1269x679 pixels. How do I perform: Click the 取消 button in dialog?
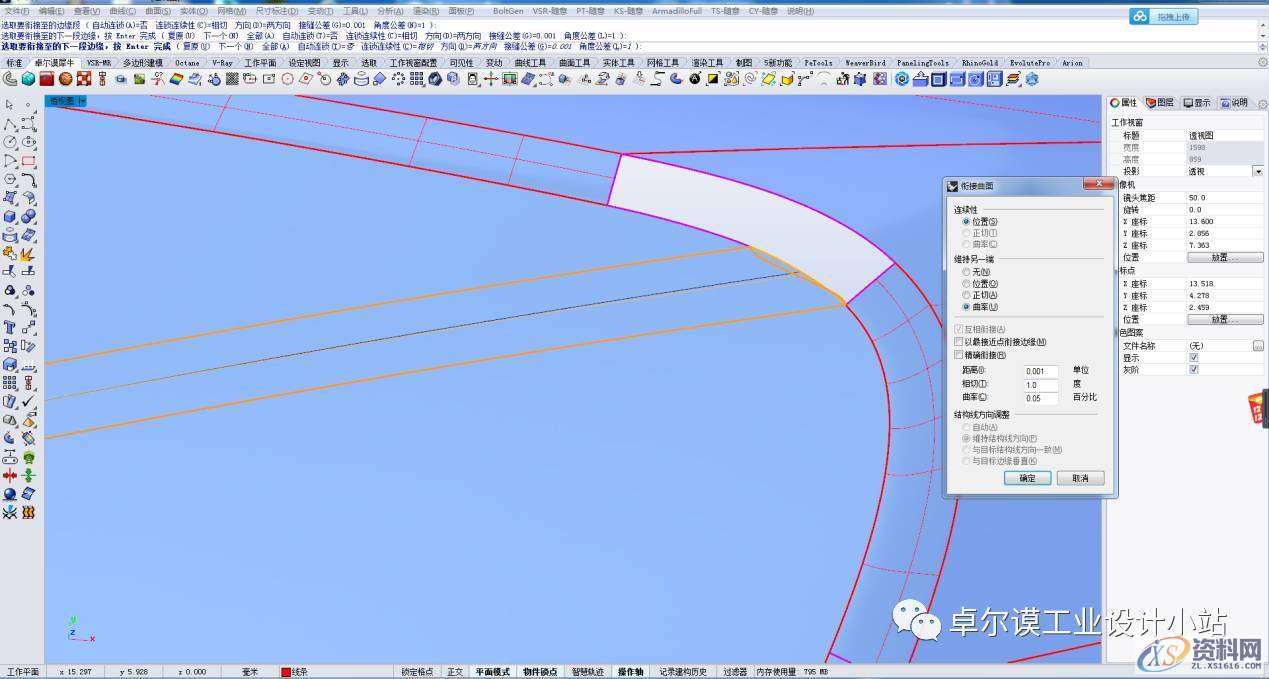[x=1080, y=478]
